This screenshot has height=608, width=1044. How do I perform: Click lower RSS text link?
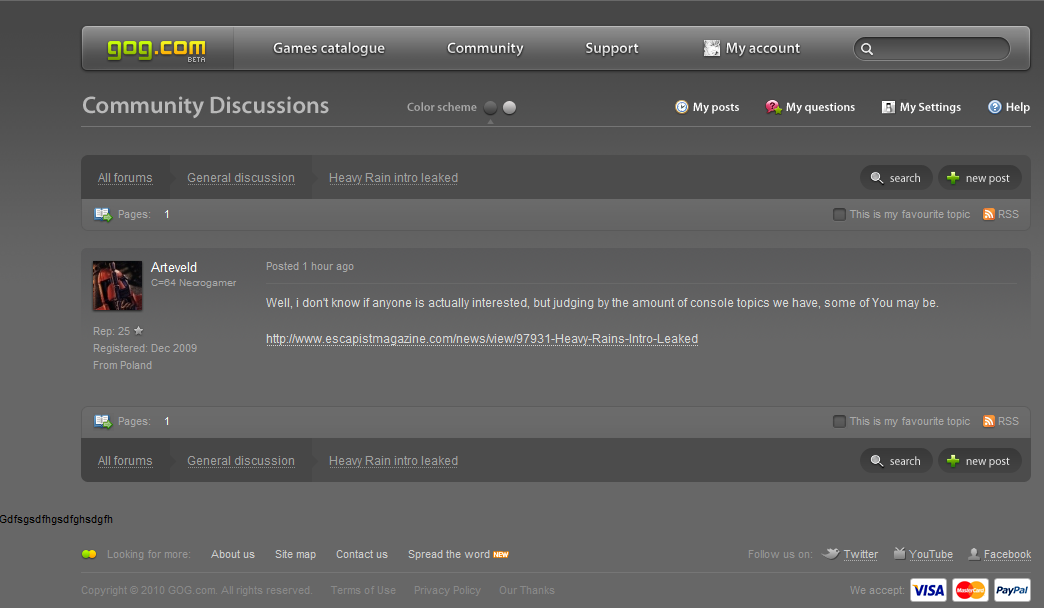click(1008, 422)
